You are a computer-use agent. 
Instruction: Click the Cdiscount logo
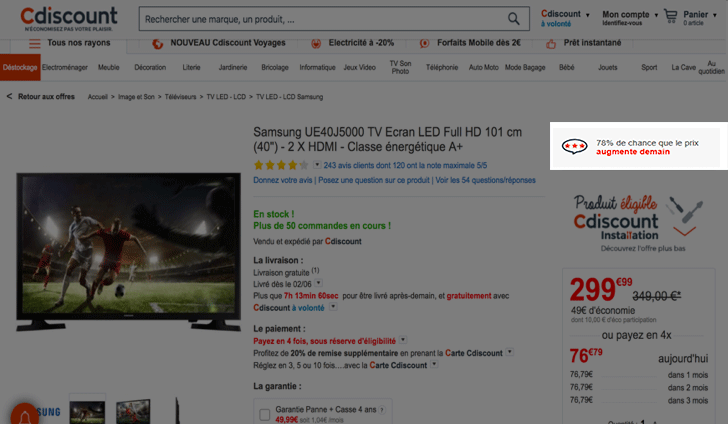(x=69, y=19)
